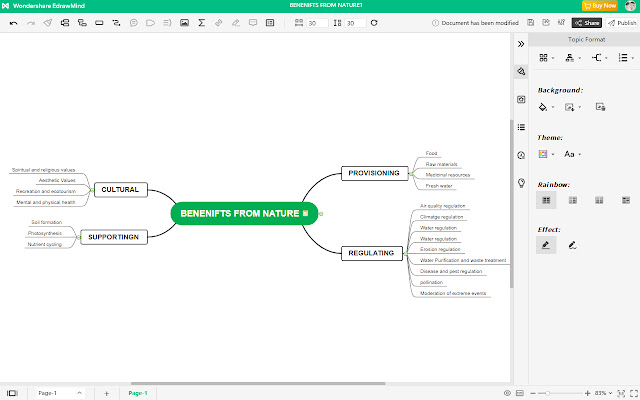
Task: Switch to the green Page-1 tab
Action: (x=138, y=393)
